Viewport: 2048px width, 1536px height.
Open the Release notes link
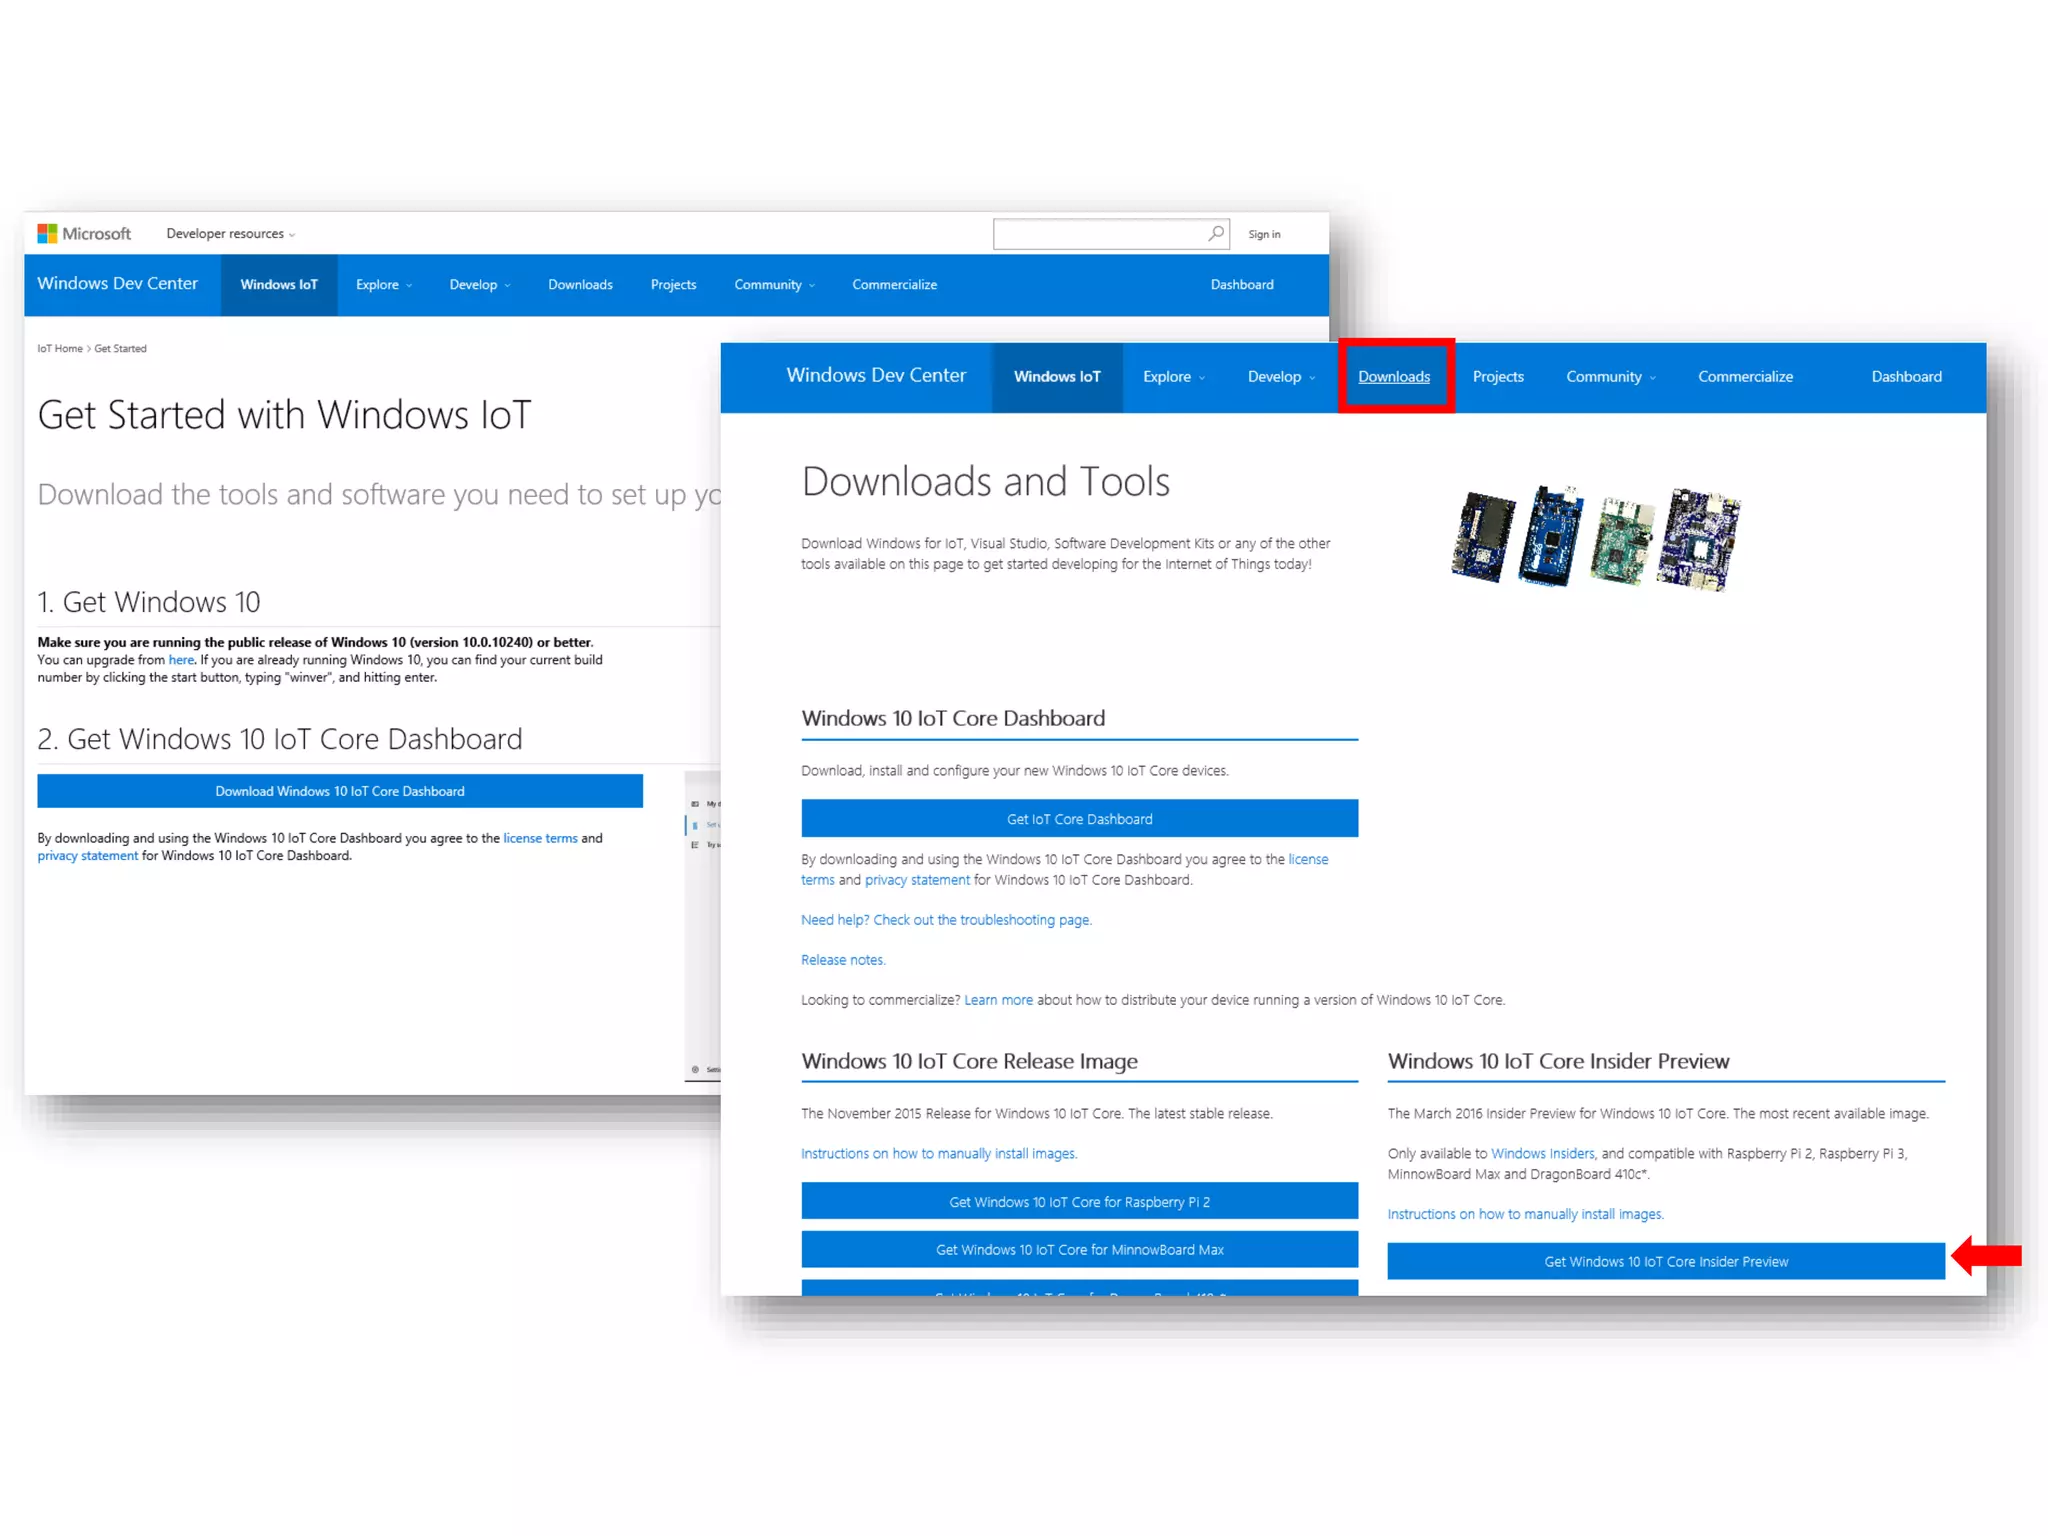coord(842,960)
